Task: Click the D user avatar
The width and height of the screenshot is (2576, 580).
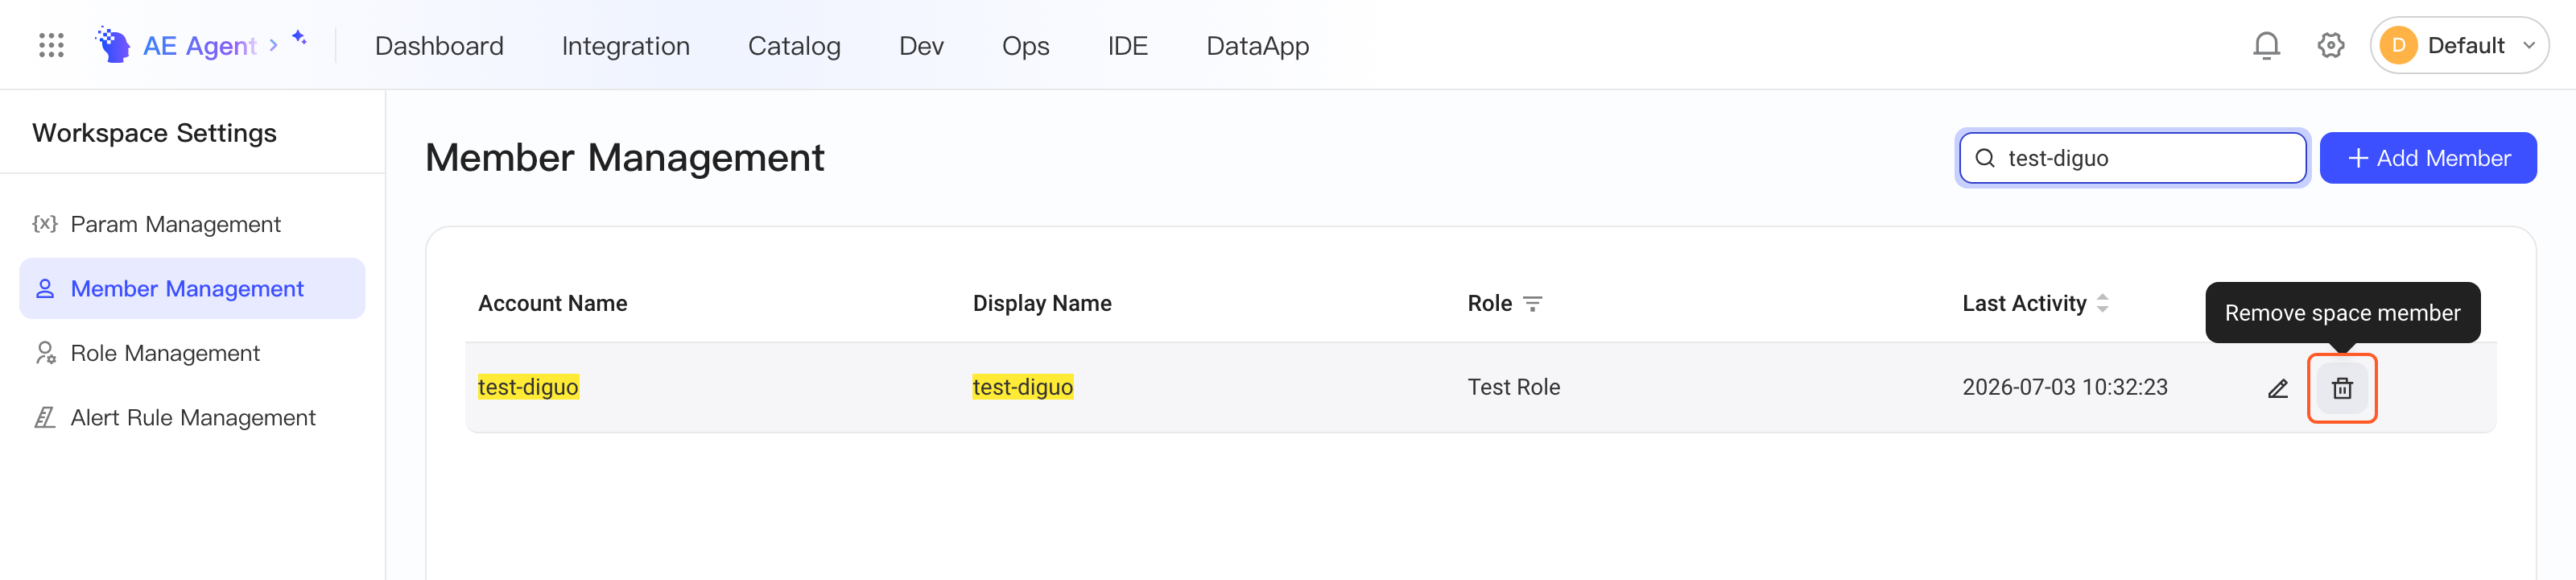Action: 2398,45
